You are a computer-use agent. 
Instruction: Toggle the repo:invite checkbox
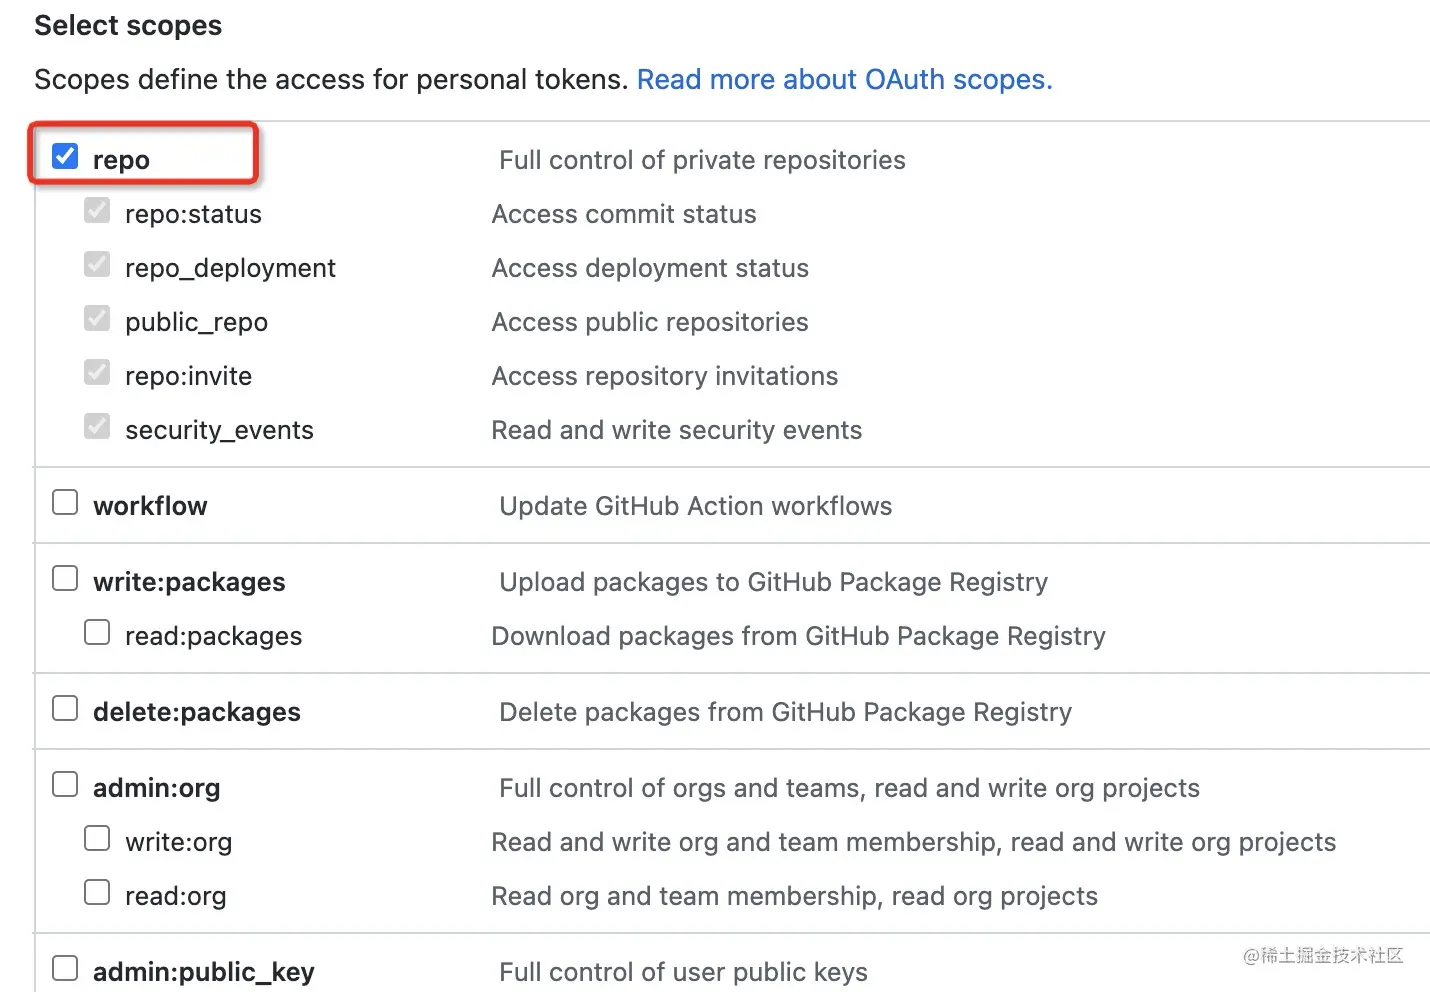pyautogui.click(x=97, y=372)
